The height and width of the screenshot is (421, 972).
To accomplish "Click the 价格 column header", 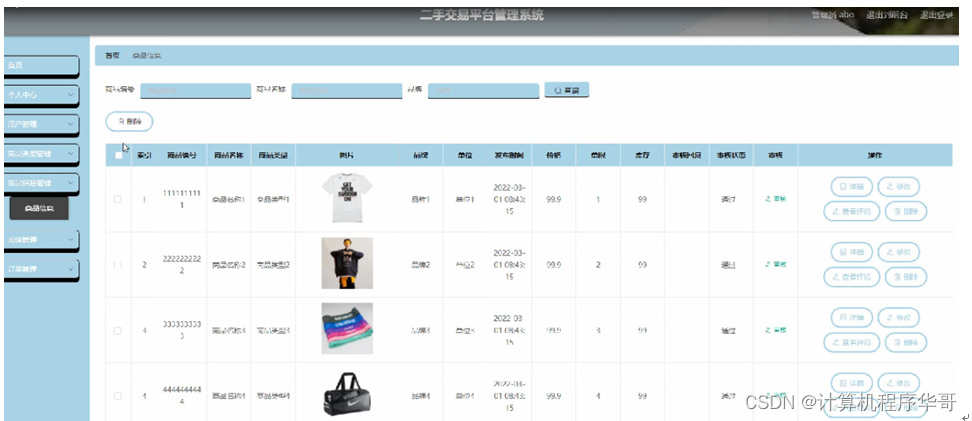I will coord(554,155).
